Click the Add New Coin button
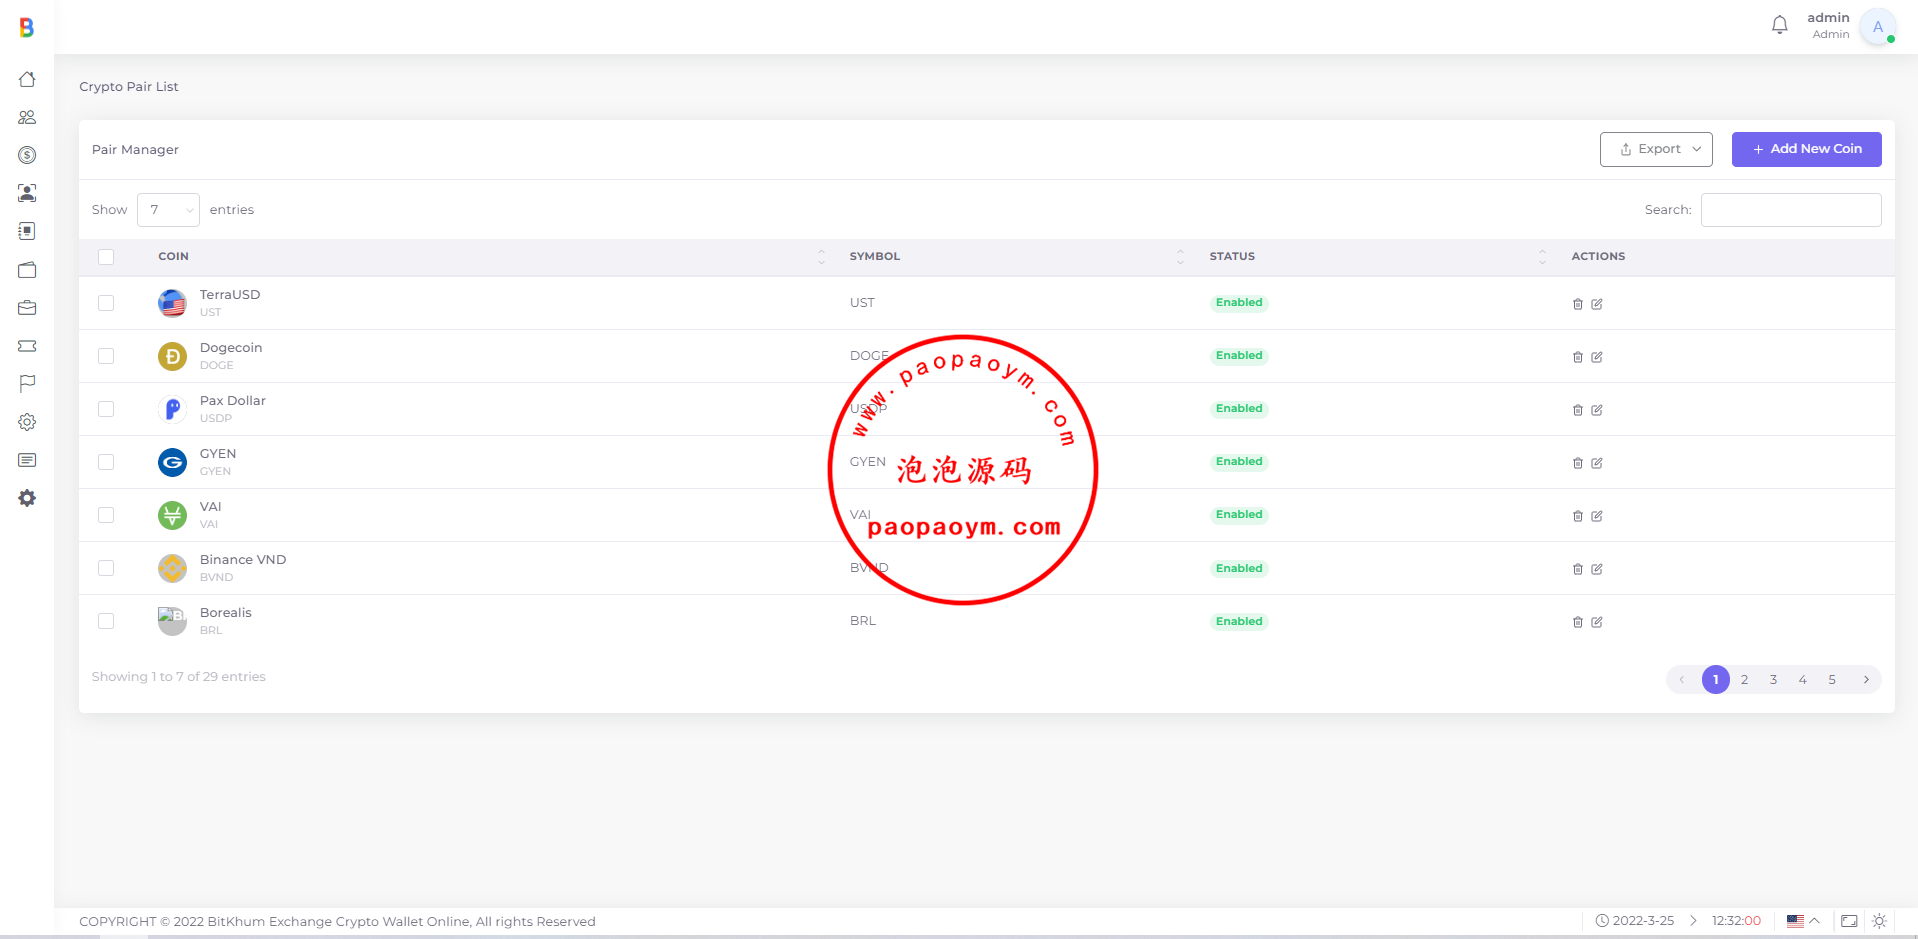This screenshot has height=939, width=1918. (1806, 149)
